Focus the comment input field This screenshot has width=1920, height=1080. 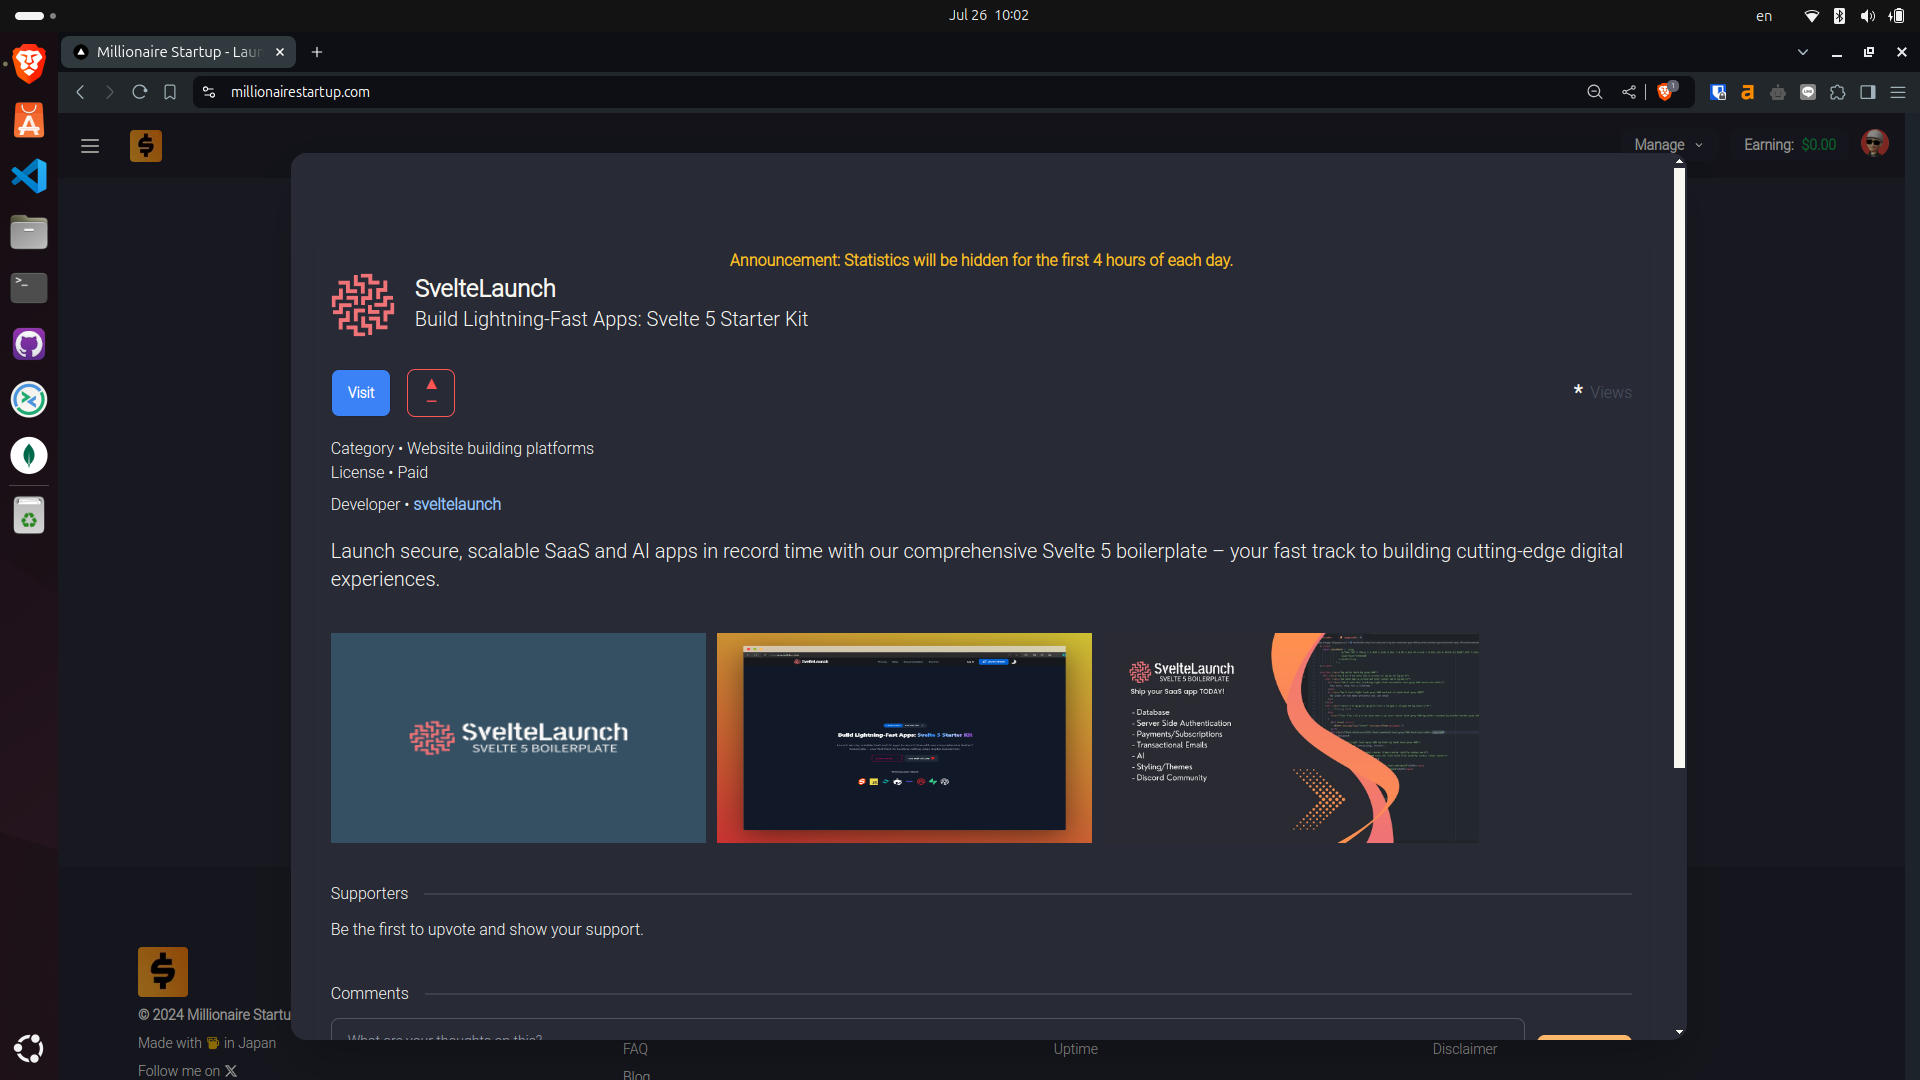[x=927, y=1030]
